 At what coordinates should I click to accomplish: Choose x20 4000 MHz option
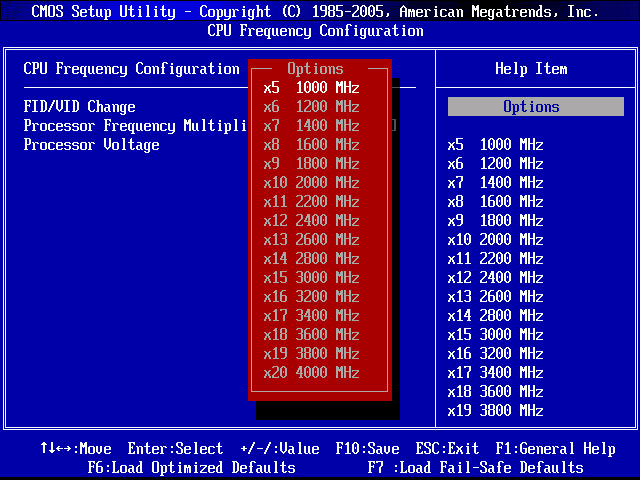311,373
